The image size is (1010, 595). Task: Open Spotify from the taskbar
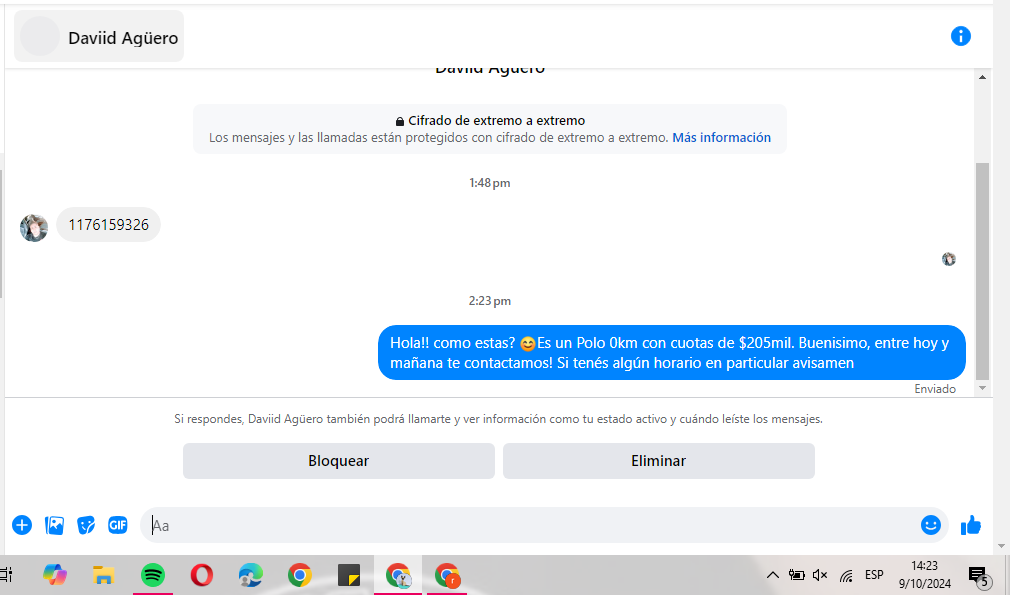(152, 575)
